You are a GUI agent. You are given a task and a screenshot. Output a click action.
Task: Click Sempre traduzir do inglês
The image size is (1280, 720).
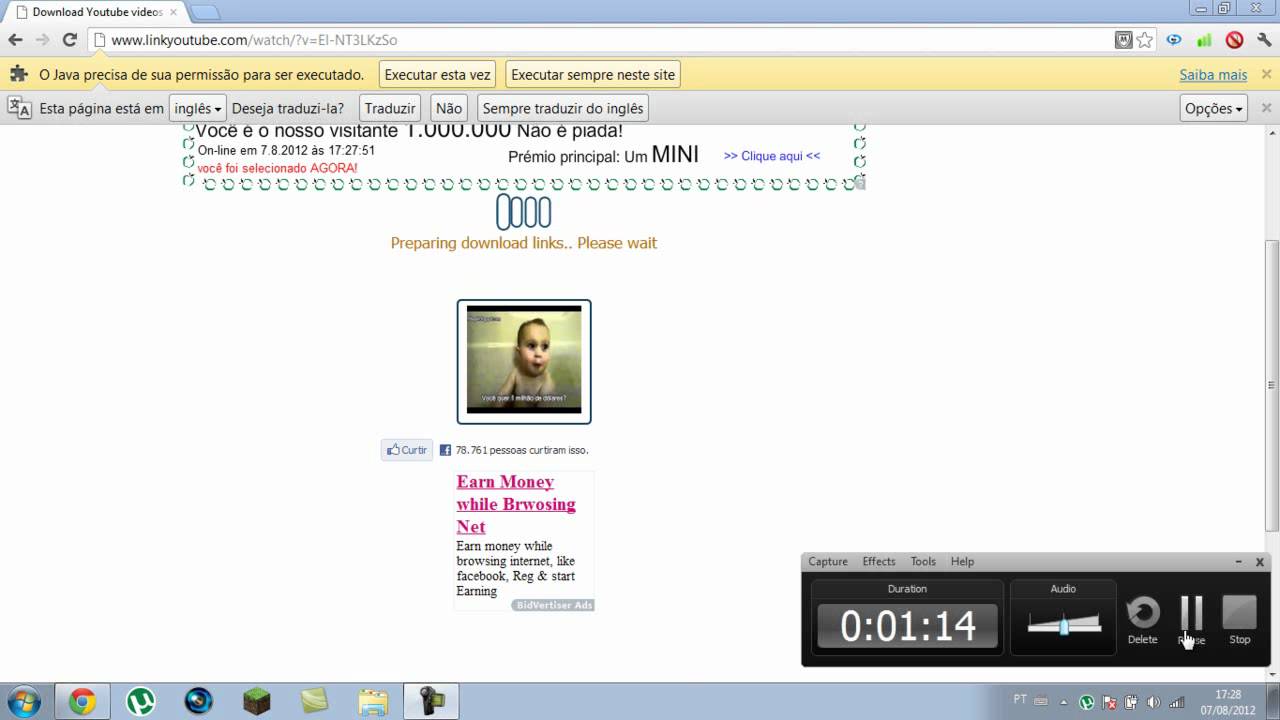pos(562,108)
